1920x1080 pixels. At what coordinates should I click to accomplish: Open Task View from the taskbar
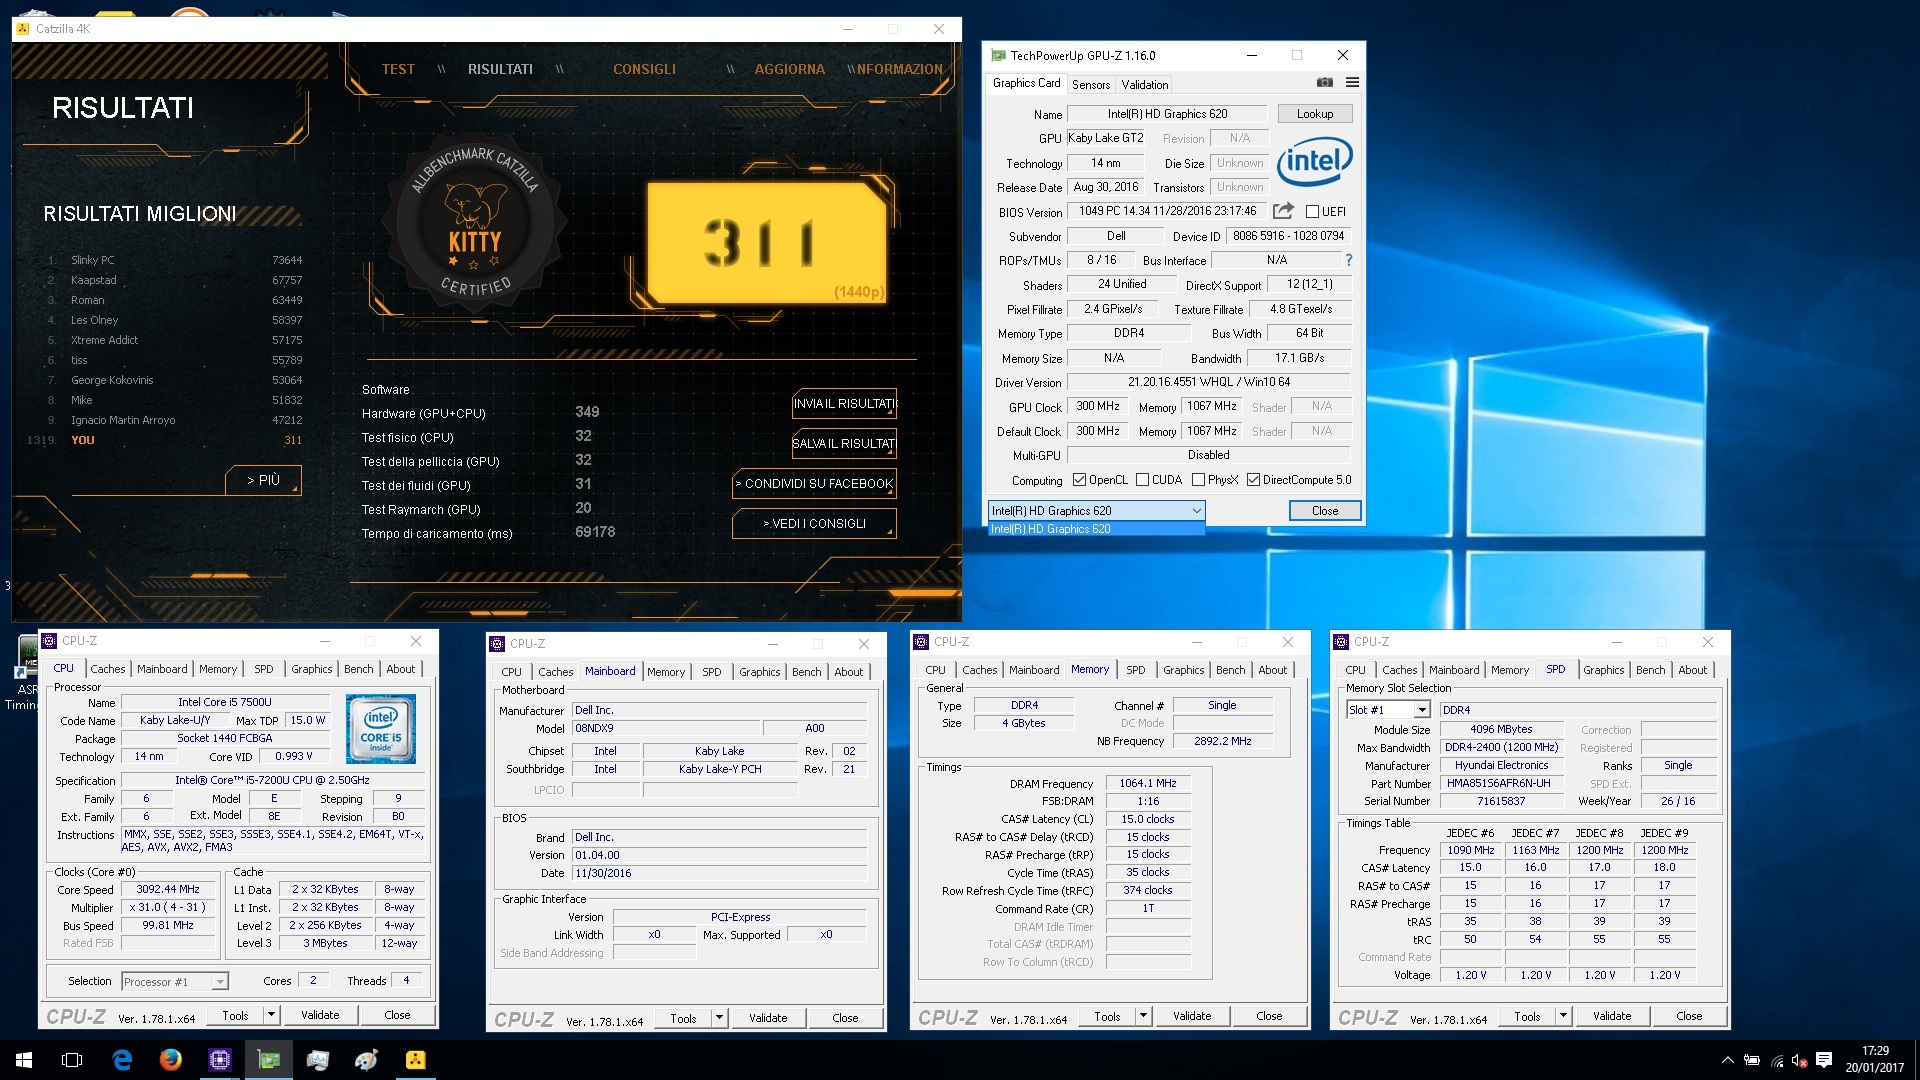click(72, 1060)
